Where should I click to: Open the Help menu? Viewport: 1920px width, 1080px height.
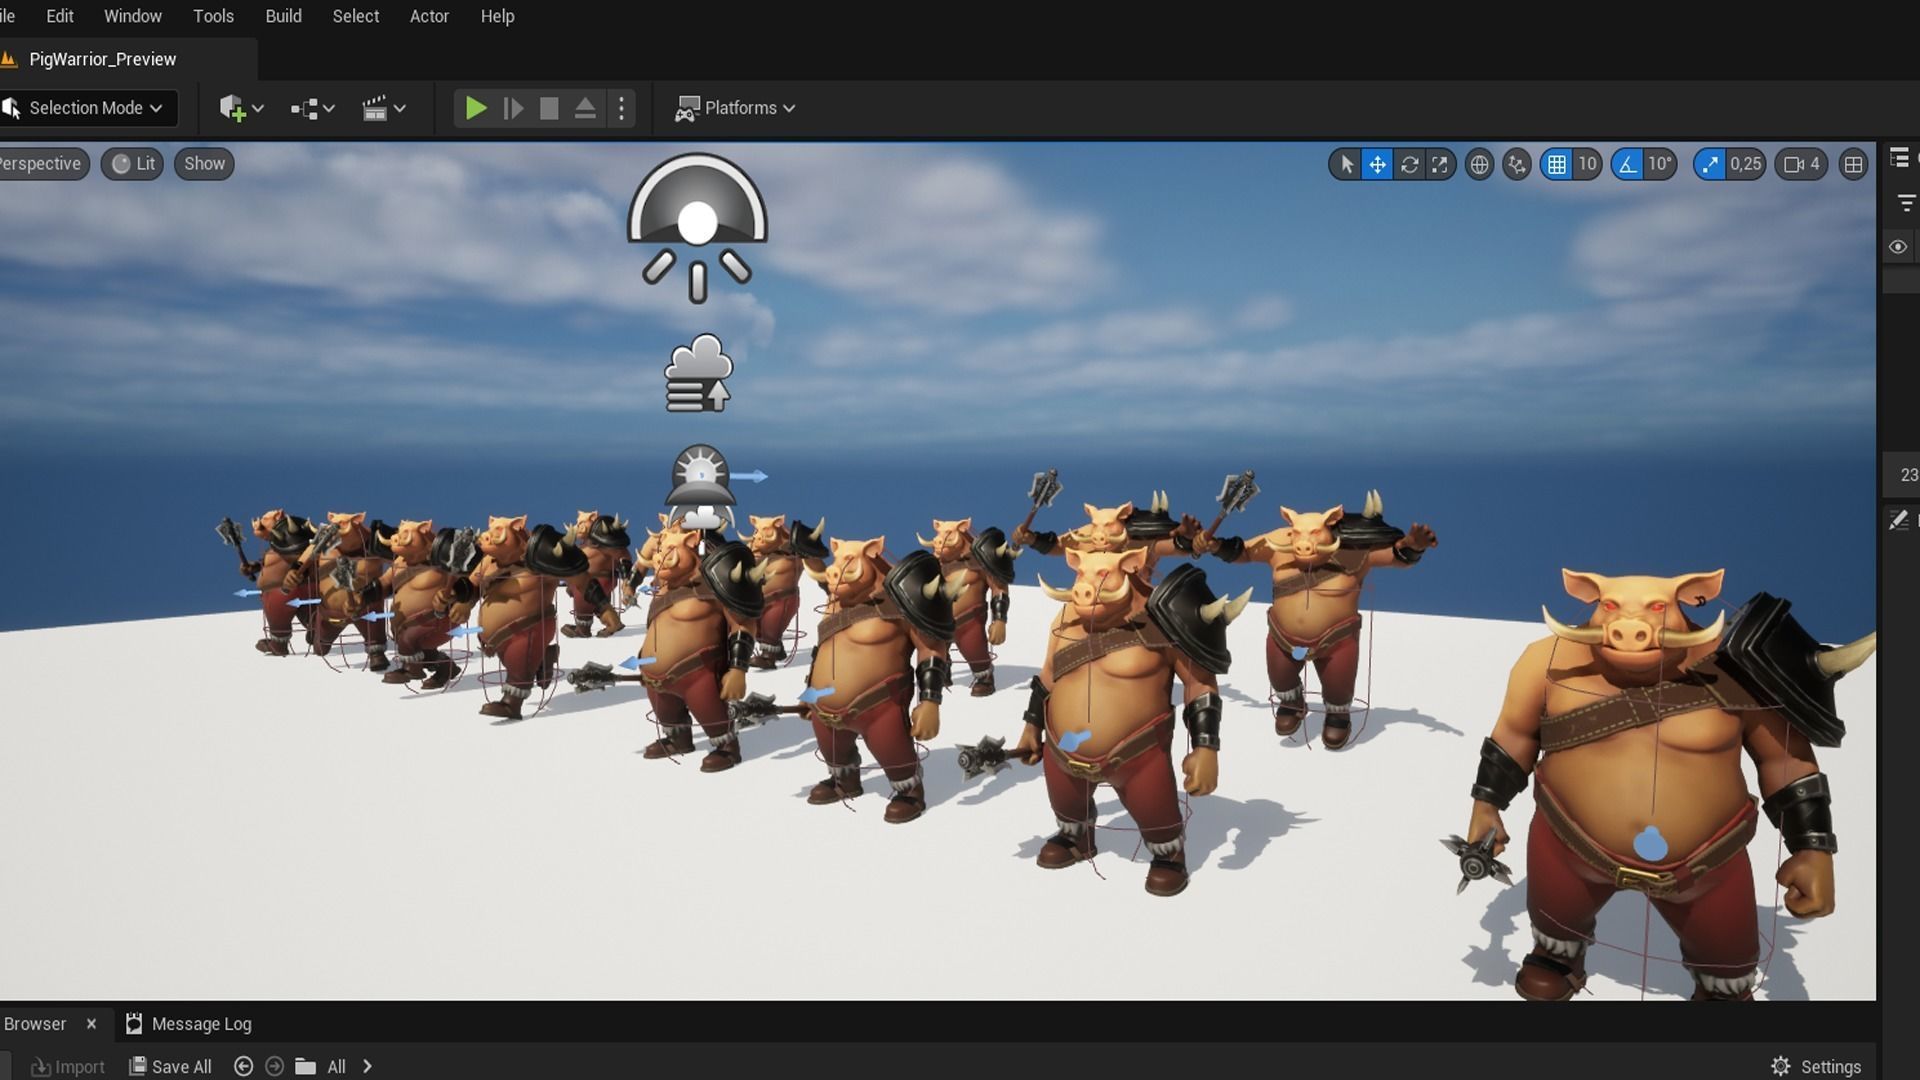pos(497,16)
